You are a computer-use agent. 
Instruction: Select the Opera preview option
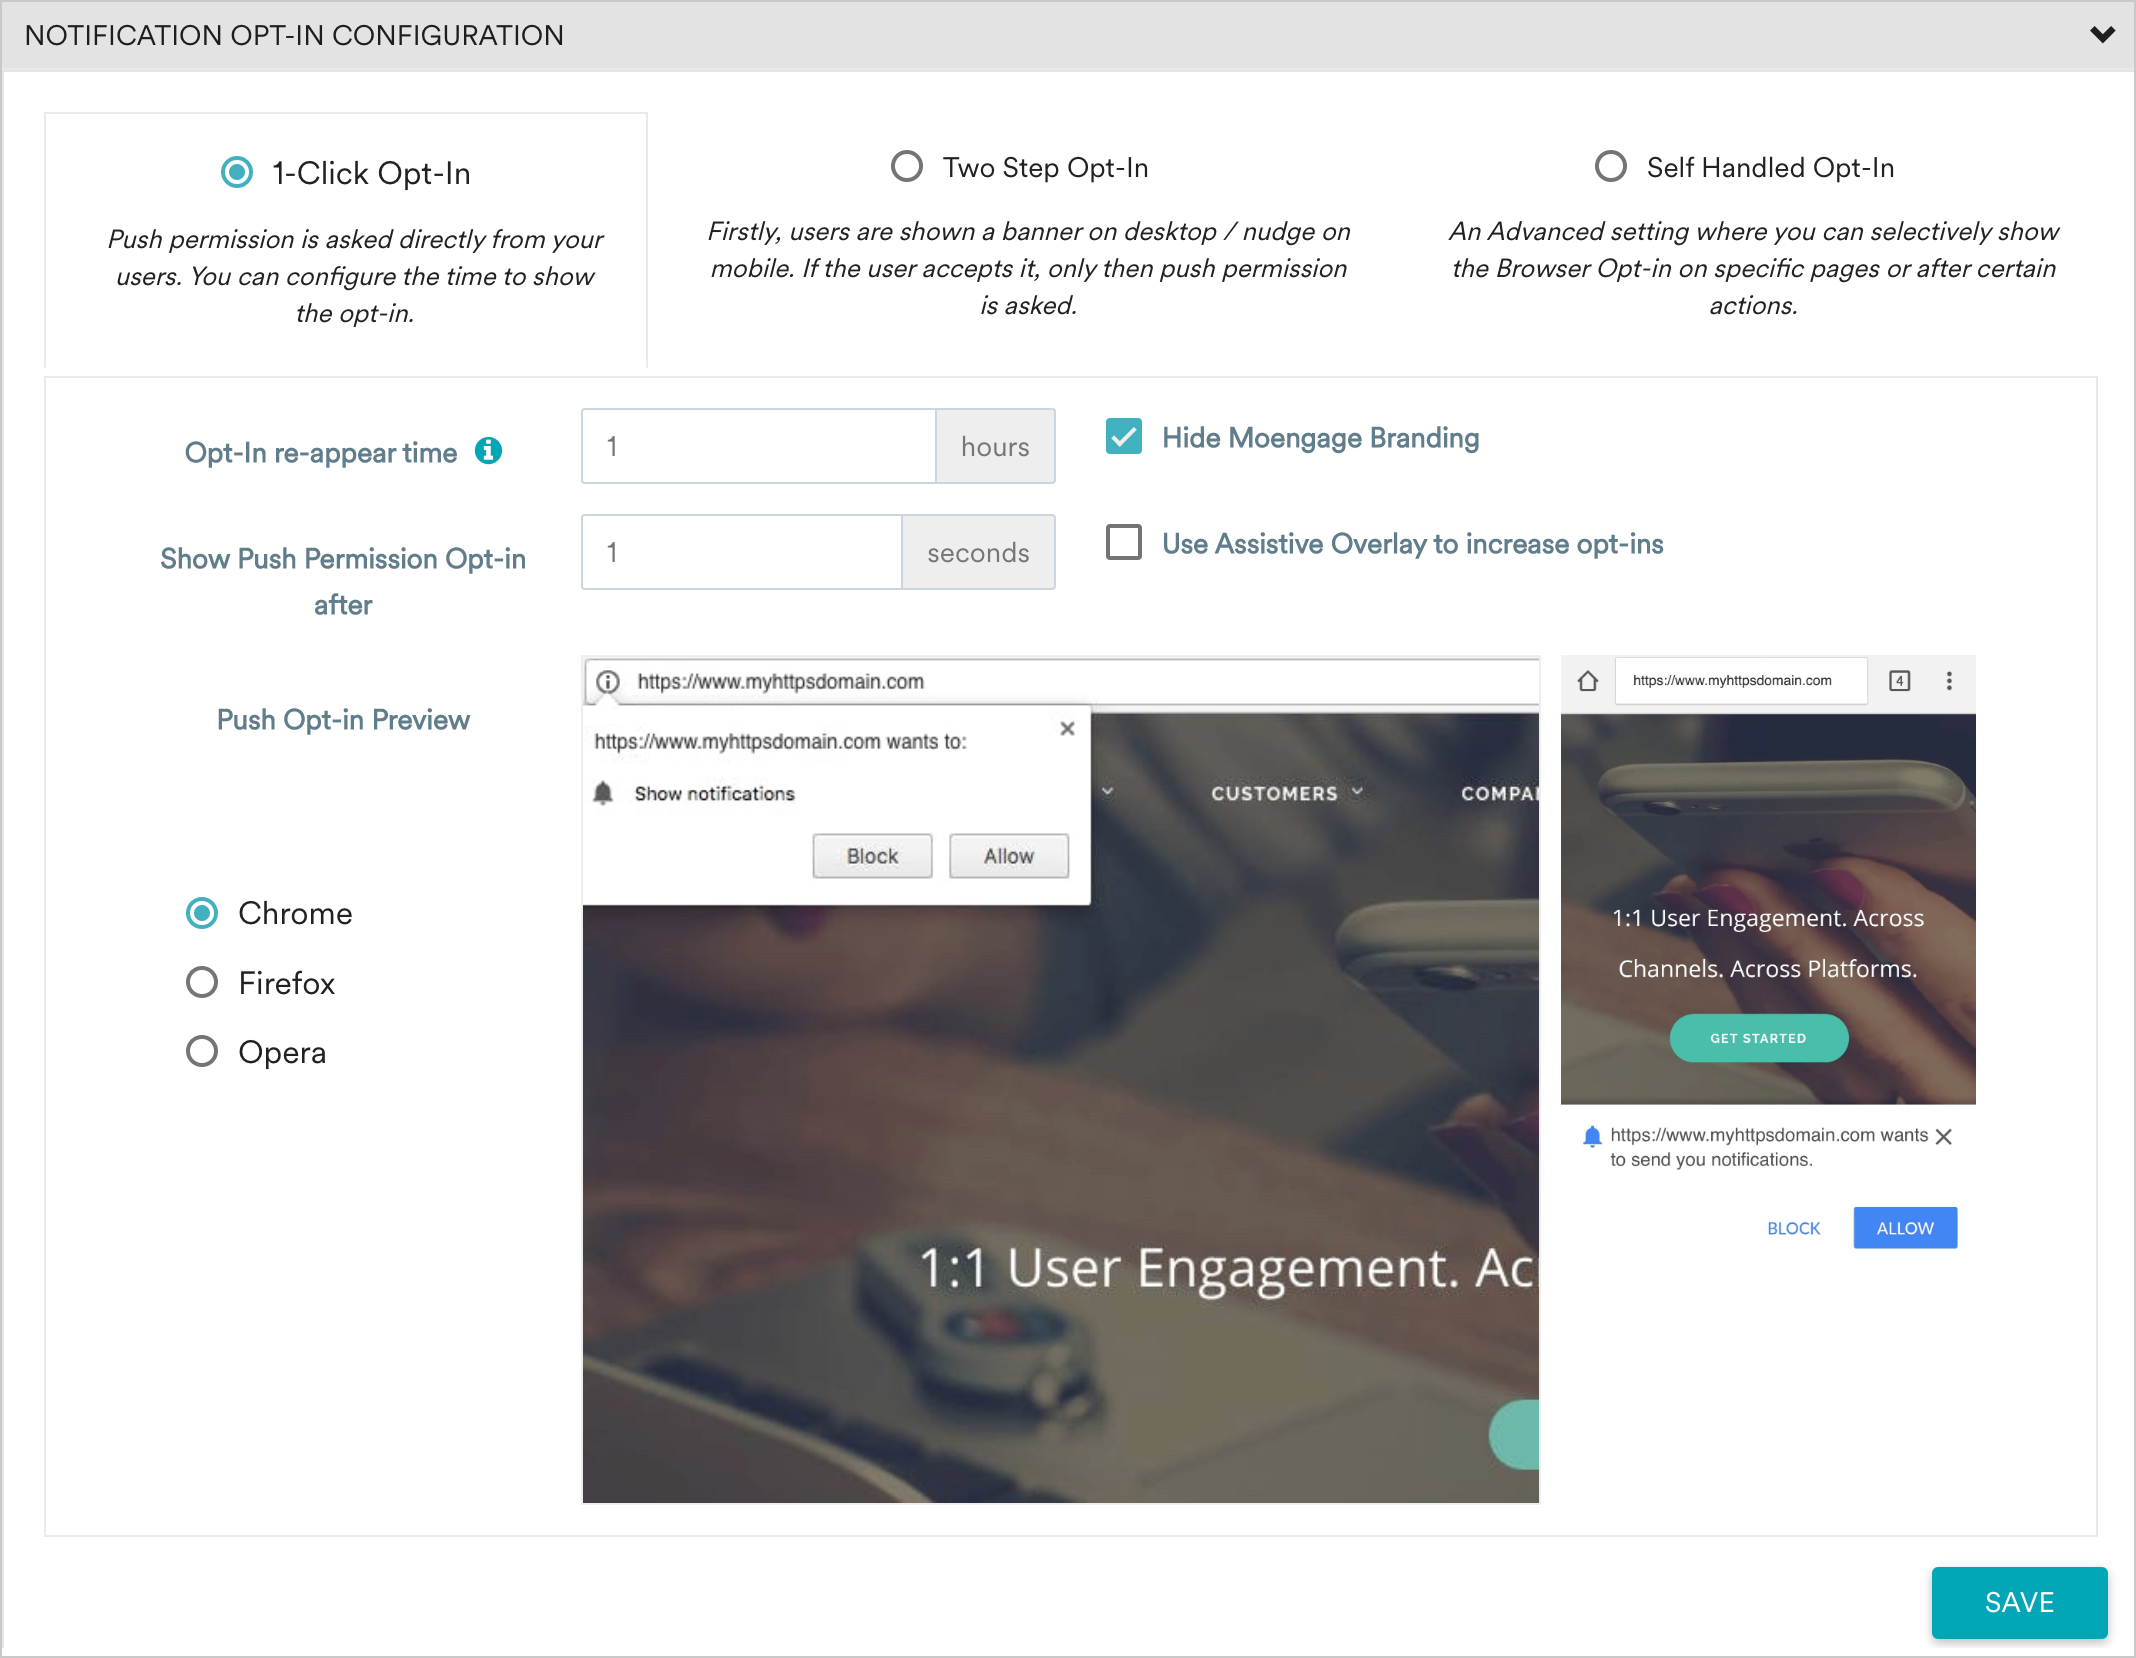tap(202, 1051)
